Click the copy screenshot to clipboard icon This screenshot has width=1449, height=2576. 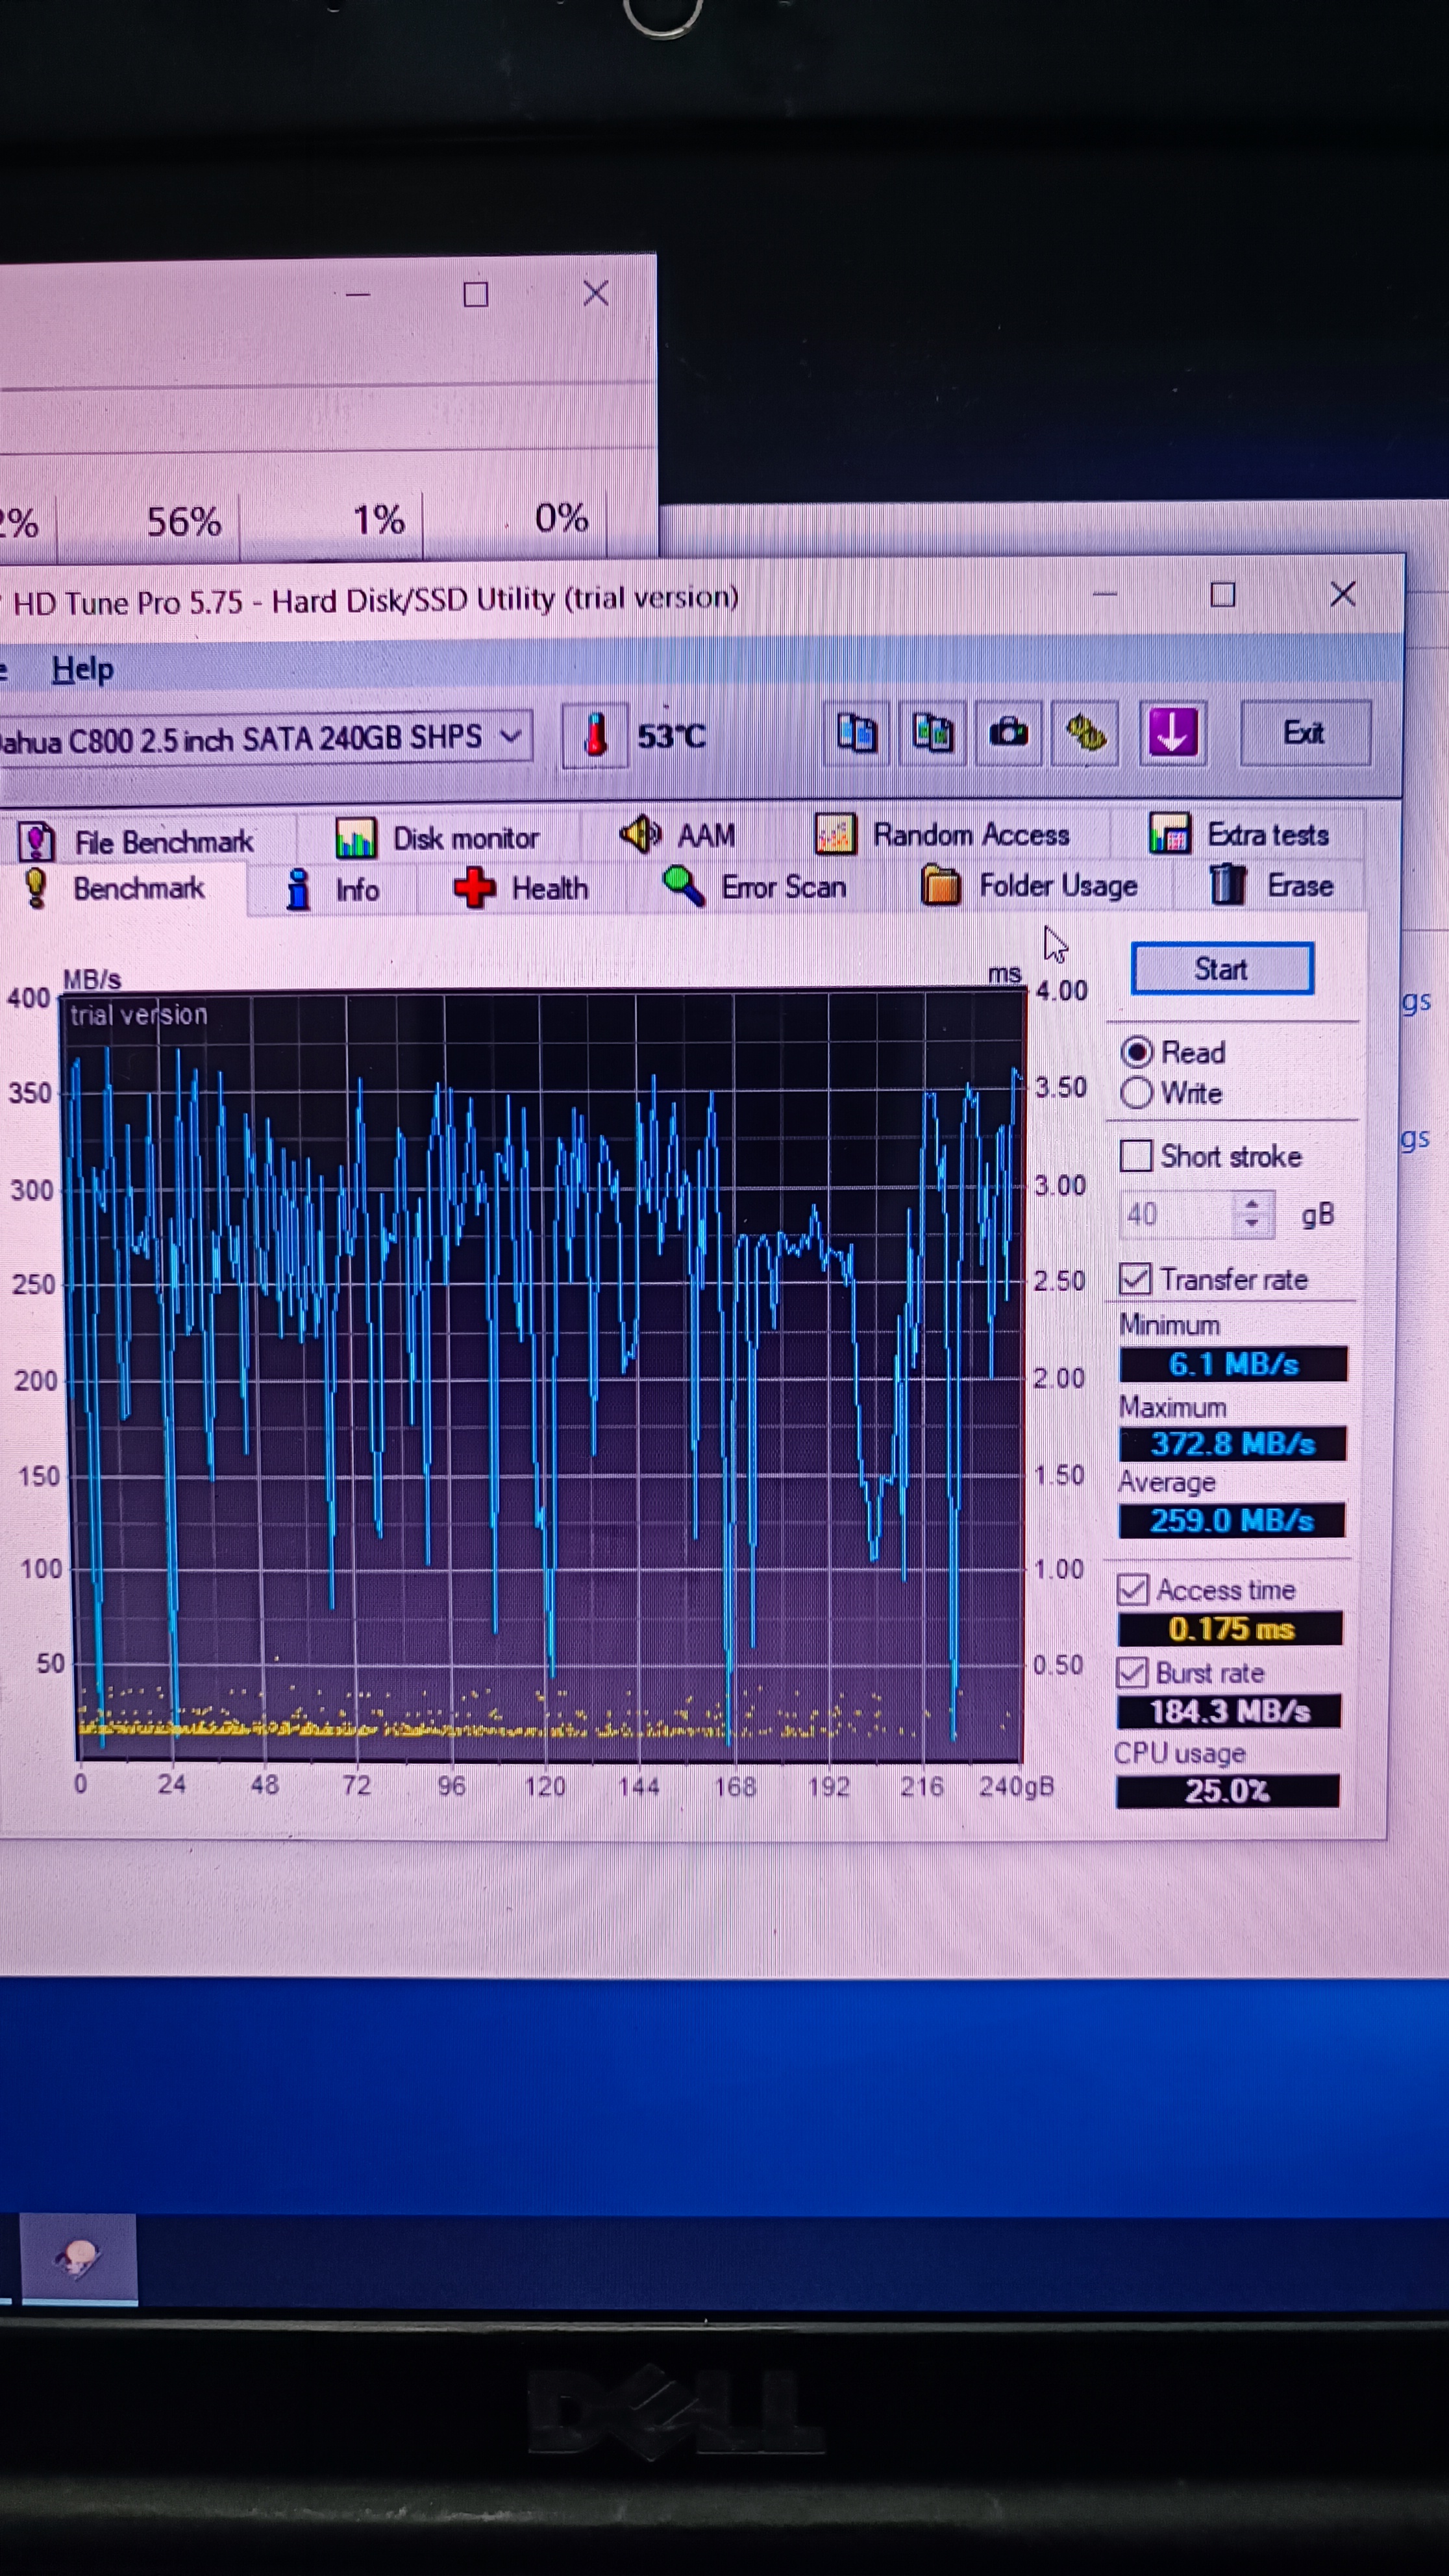932,733
